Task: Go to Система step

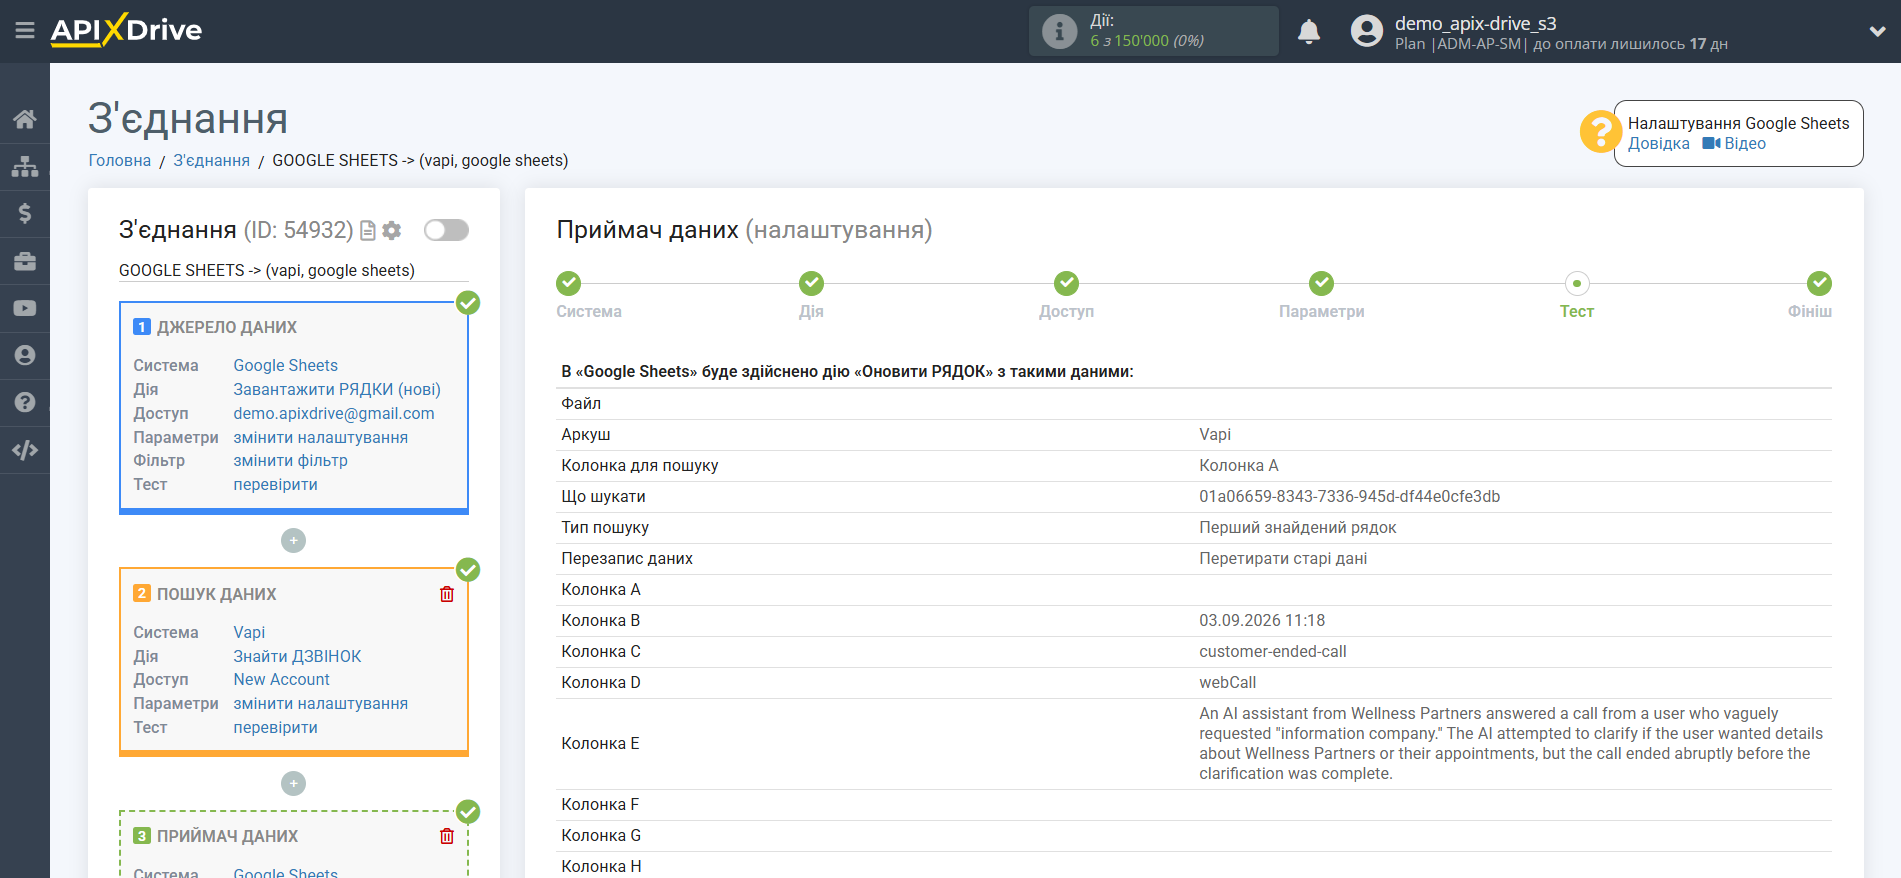Action: (569, 284)
